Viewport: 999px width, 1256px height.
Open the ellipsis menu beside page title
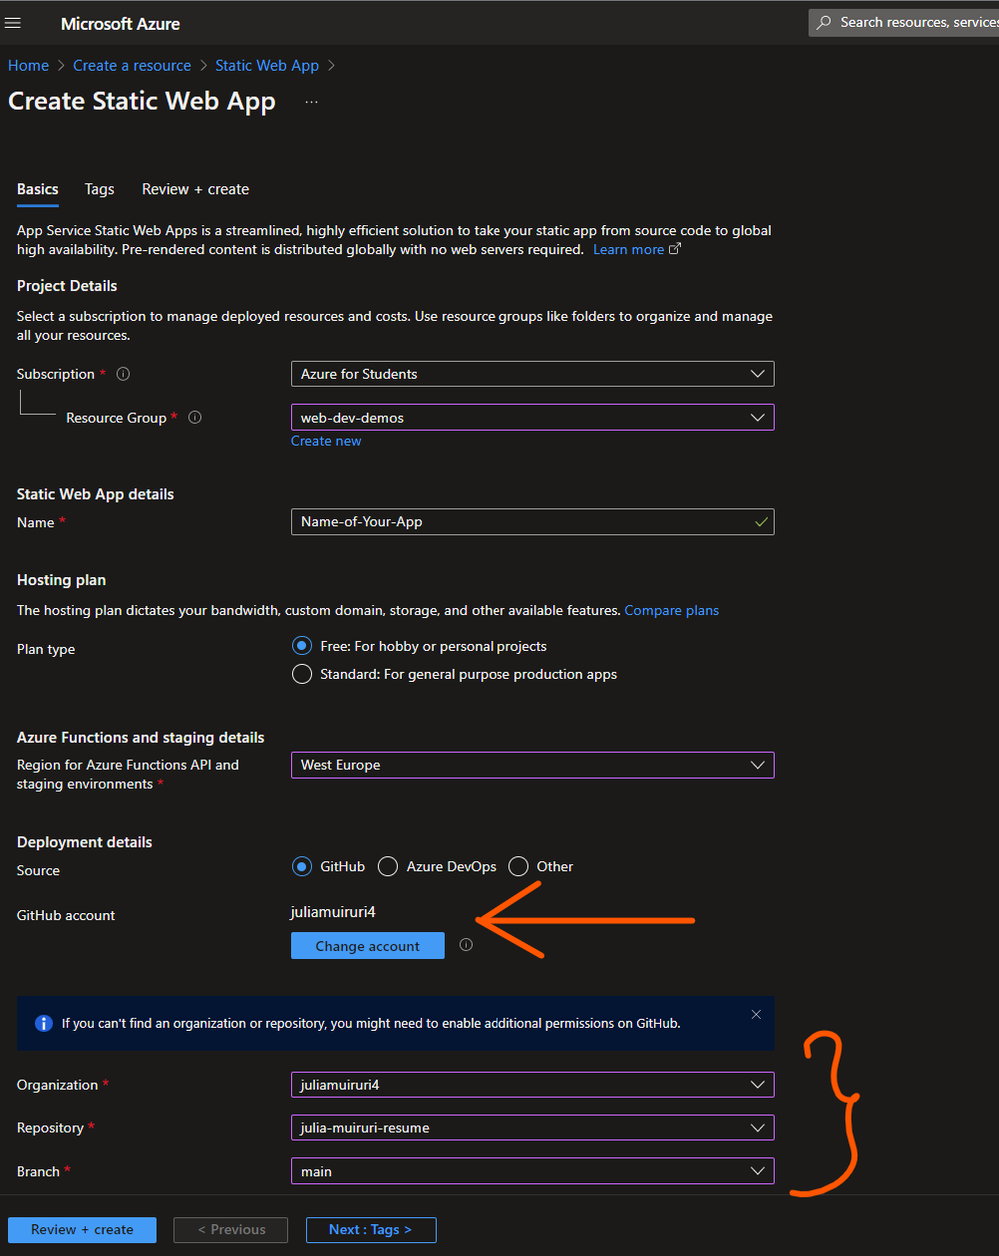[311, 102]
